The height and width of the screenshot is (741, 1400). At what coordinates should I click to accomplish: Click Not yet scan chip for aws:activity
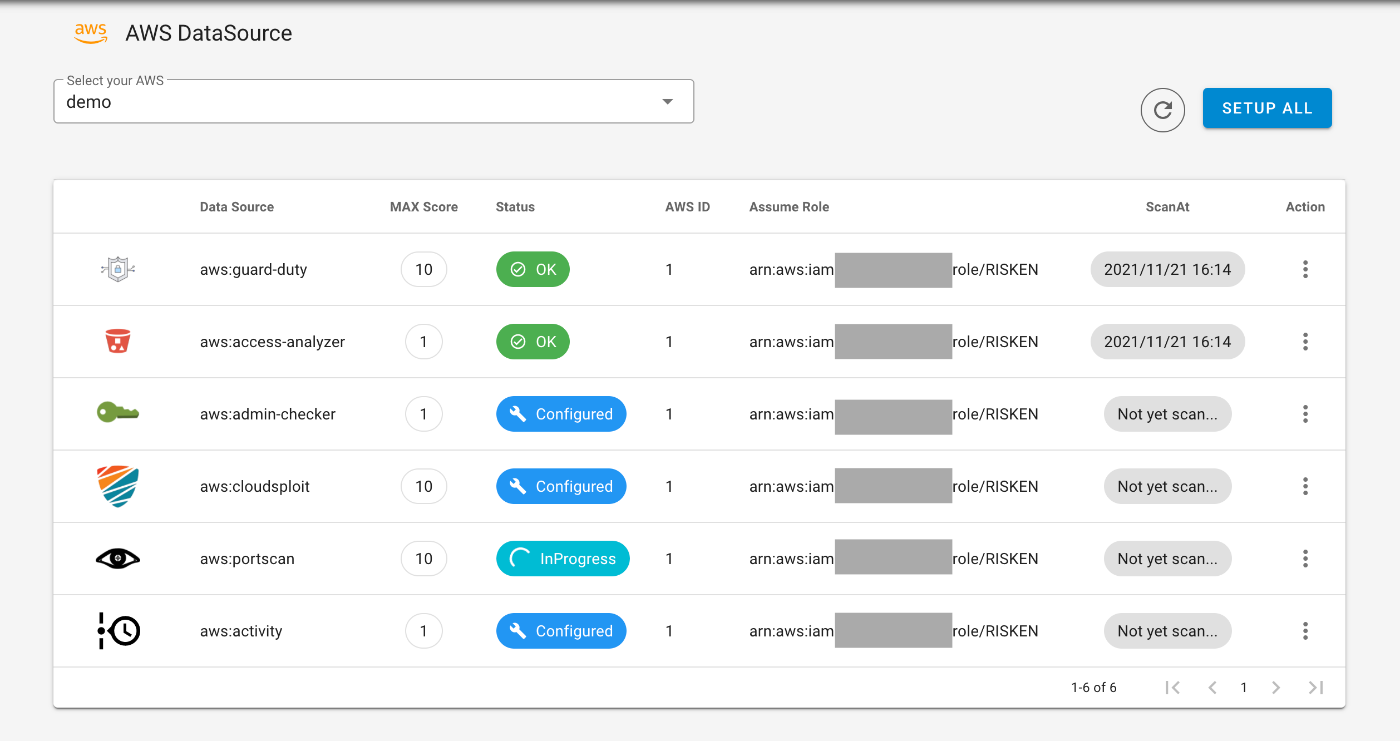point(1168,631)
